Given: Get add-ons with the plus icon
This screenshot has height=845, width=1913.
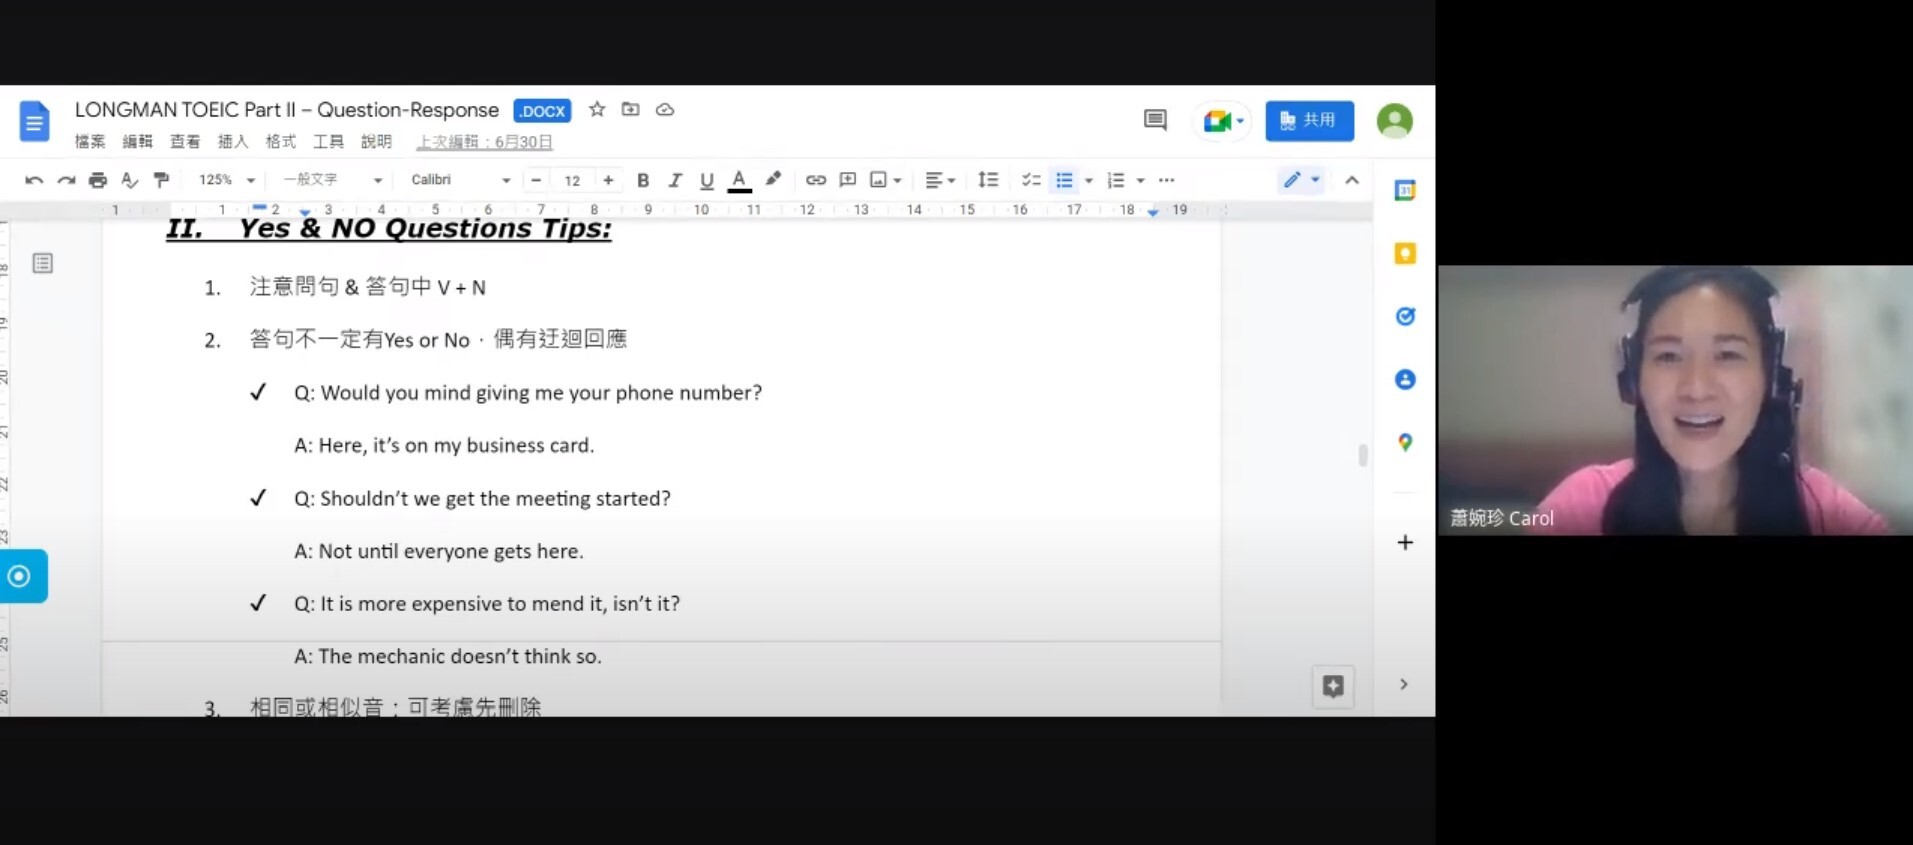Looking at the screenshot, I should pos(1405,542).
